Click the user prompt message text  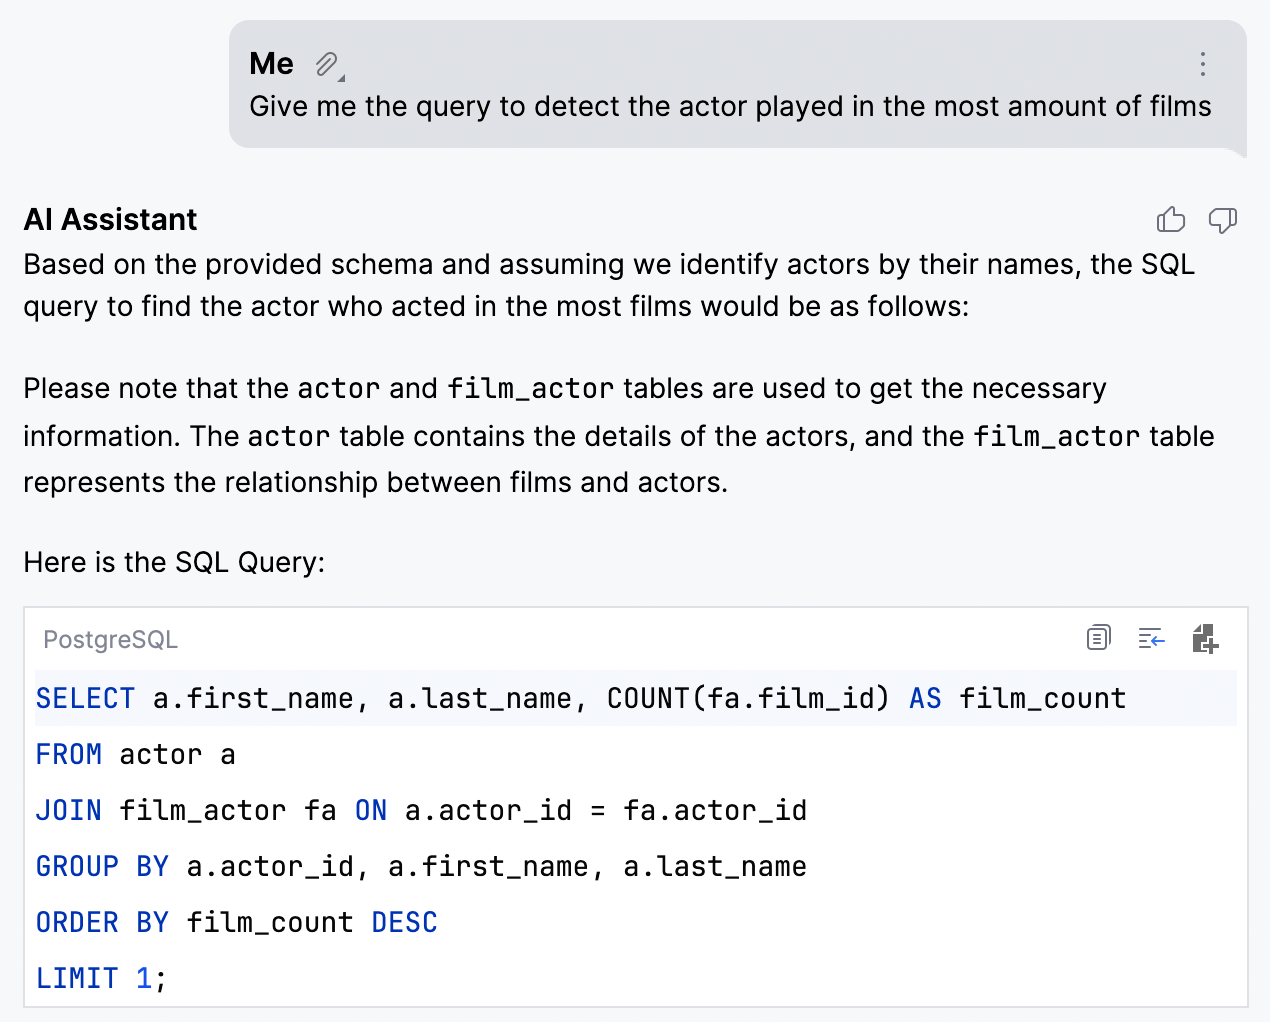pos(730,106)
